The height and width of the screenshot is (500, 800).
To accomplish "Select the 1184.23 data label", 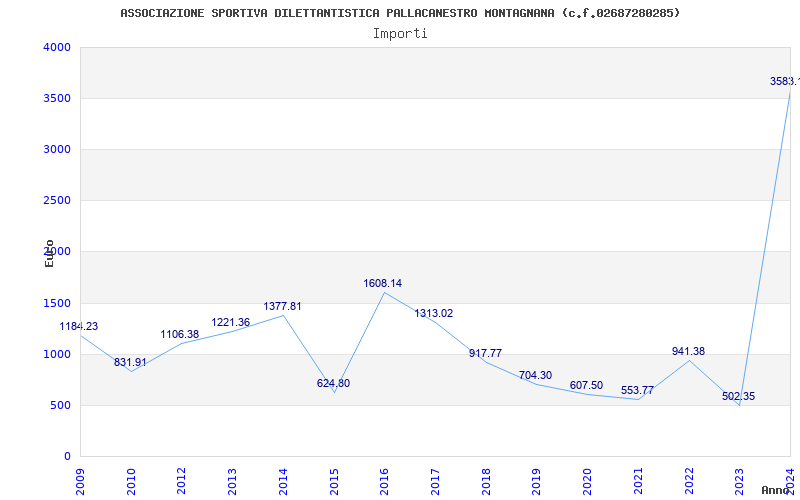I will coord(79,327).
